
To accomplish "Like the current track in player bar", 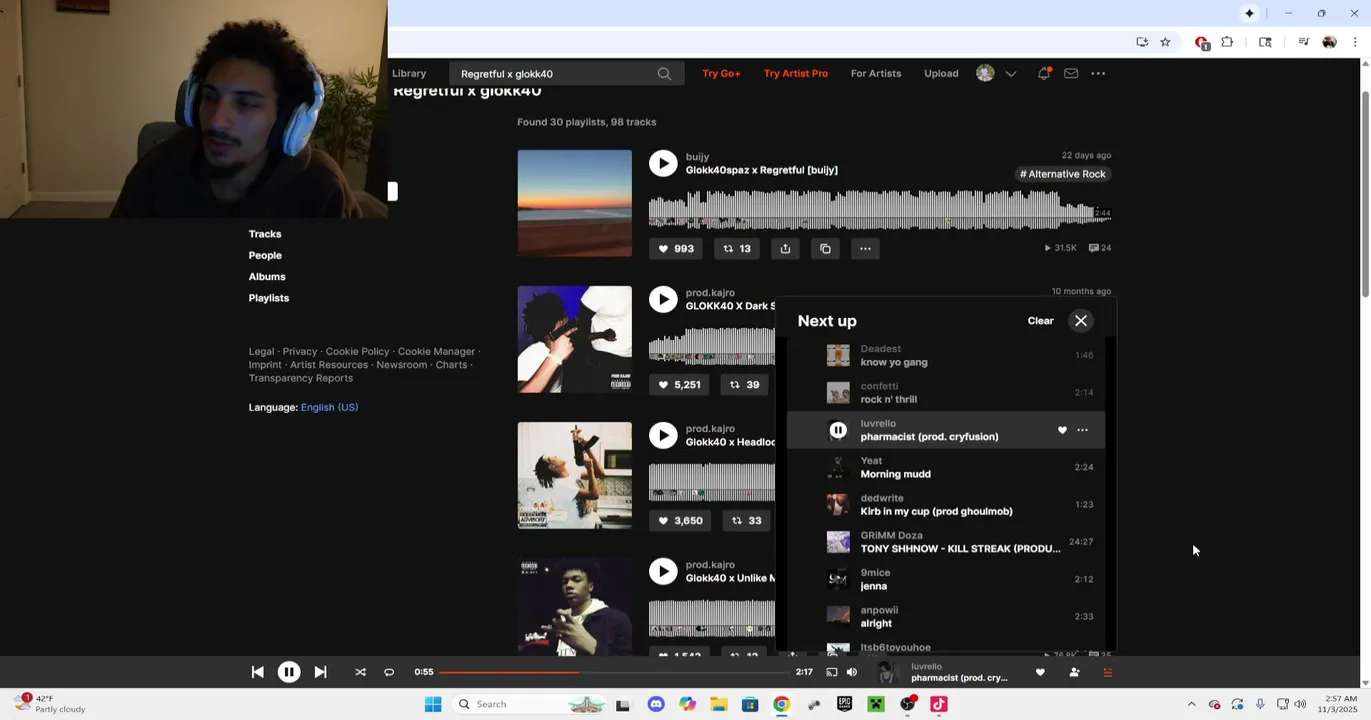I will (x=1040, y=672).
